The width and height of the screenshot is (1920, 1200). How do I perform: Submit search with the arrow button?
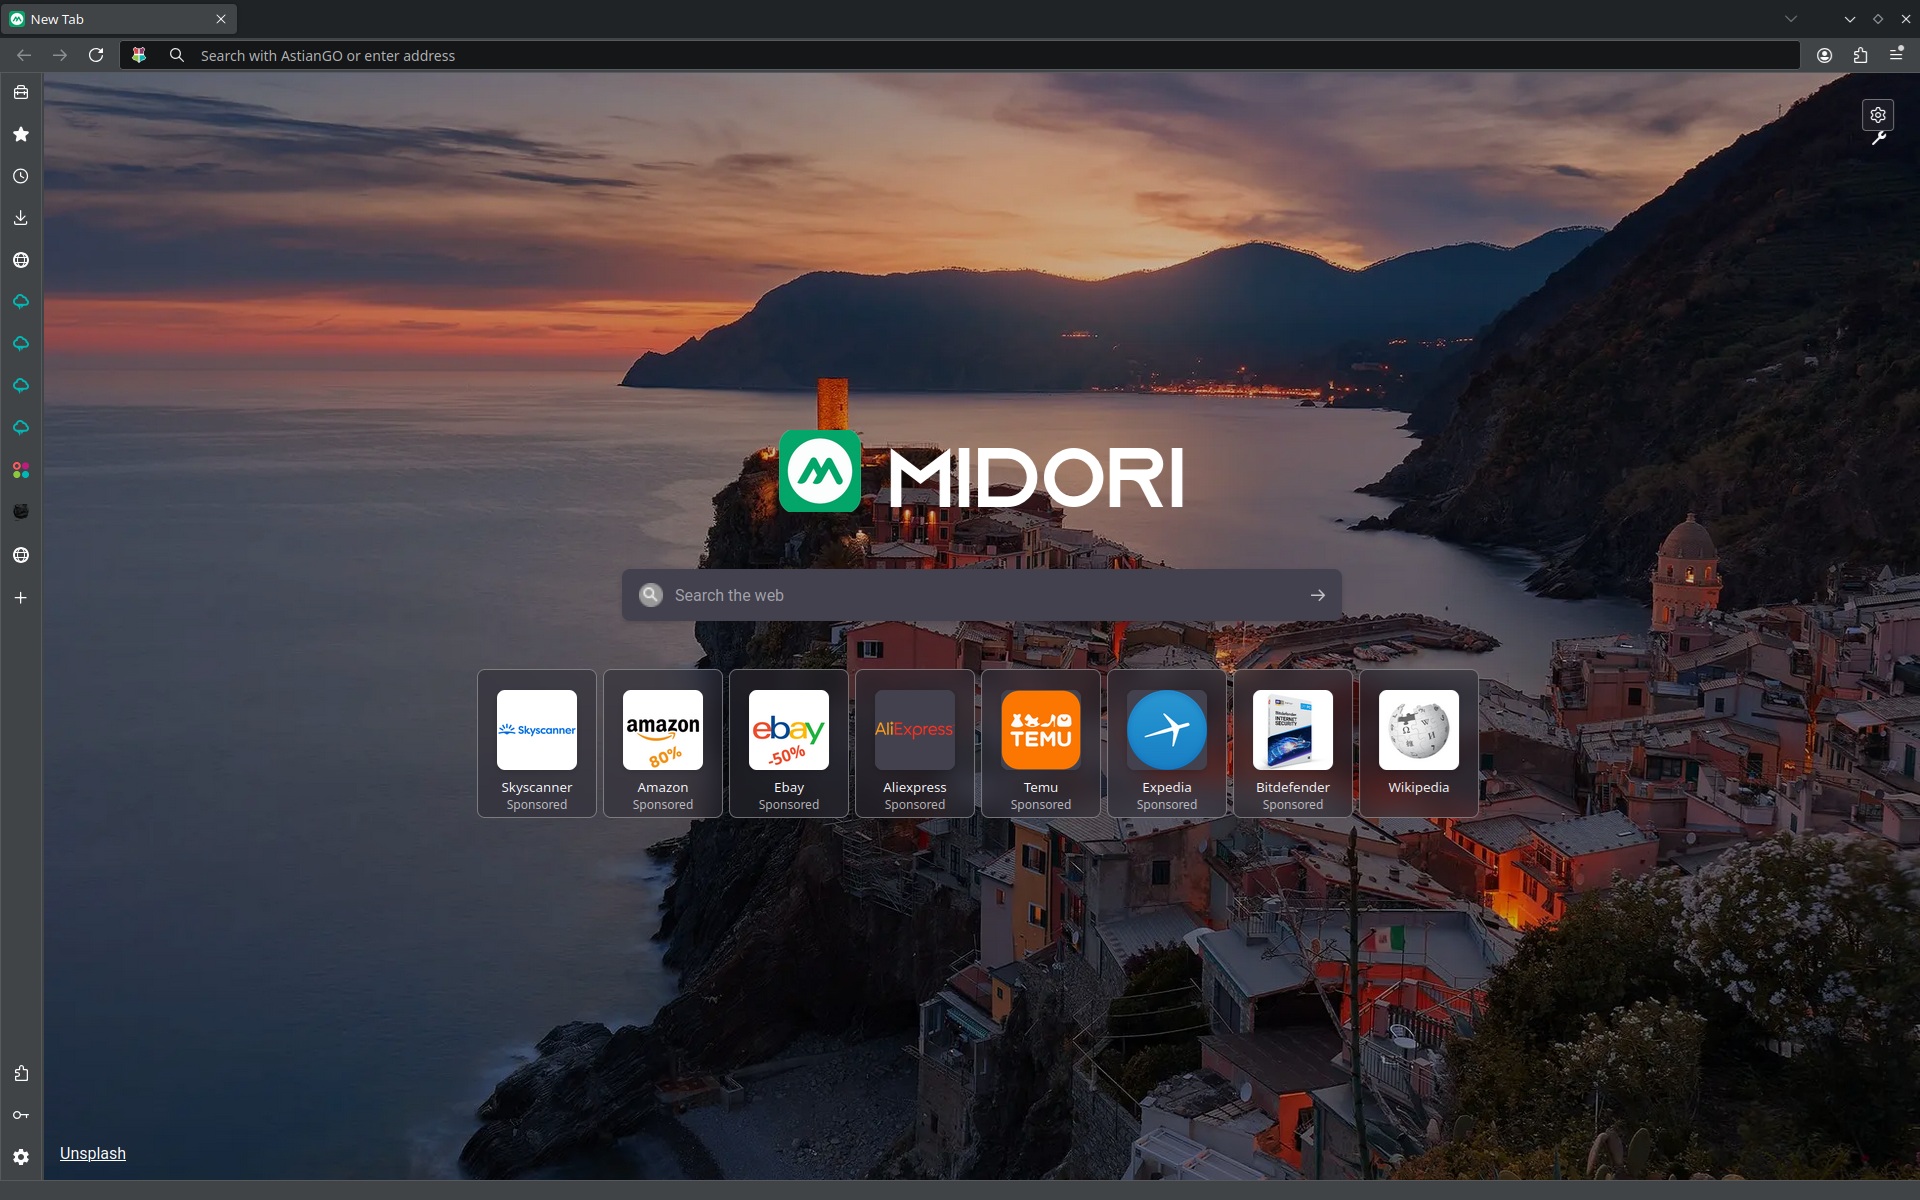tap(1317, 595)
